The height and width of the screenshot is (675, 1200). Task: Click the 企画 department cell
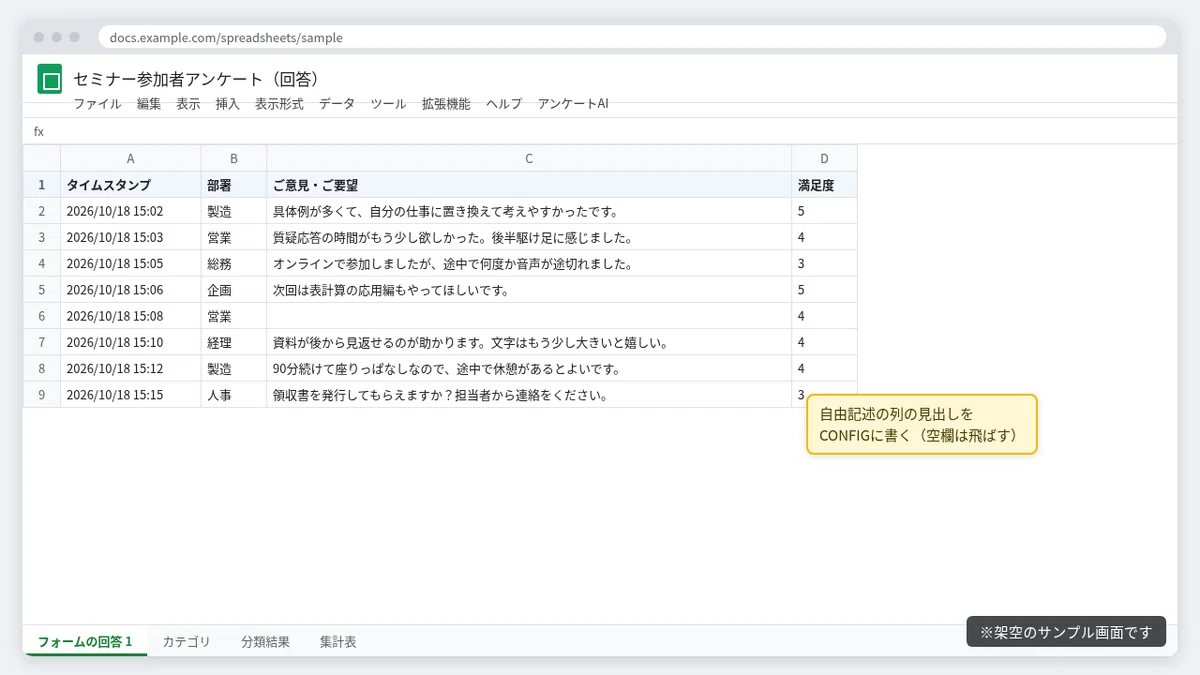[x=234, y=290]
